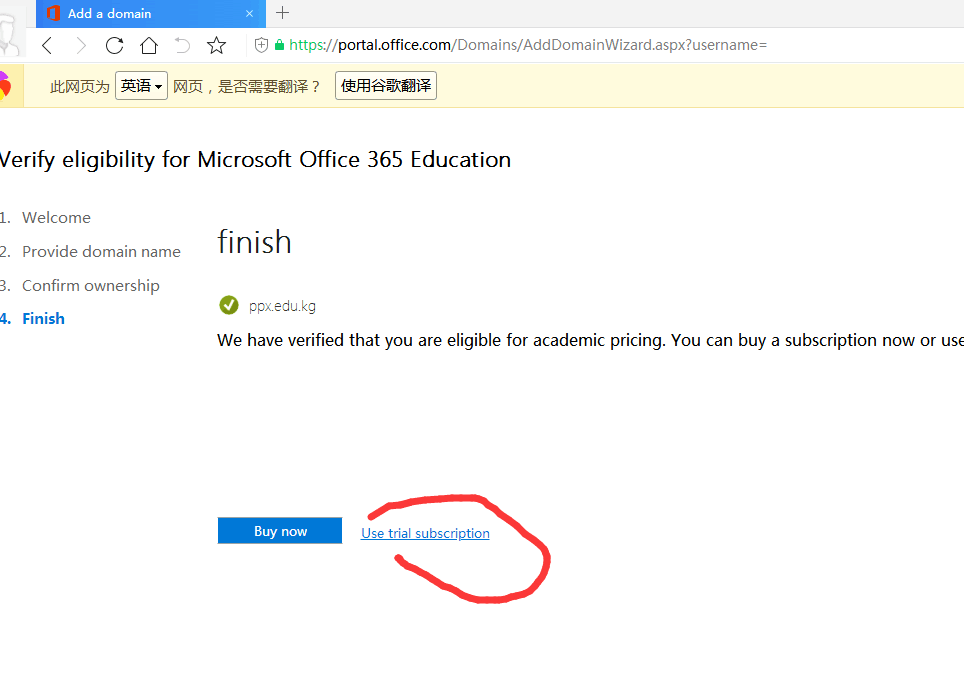Go to the home page icon

pyautogui.click(x=149, y=45)
